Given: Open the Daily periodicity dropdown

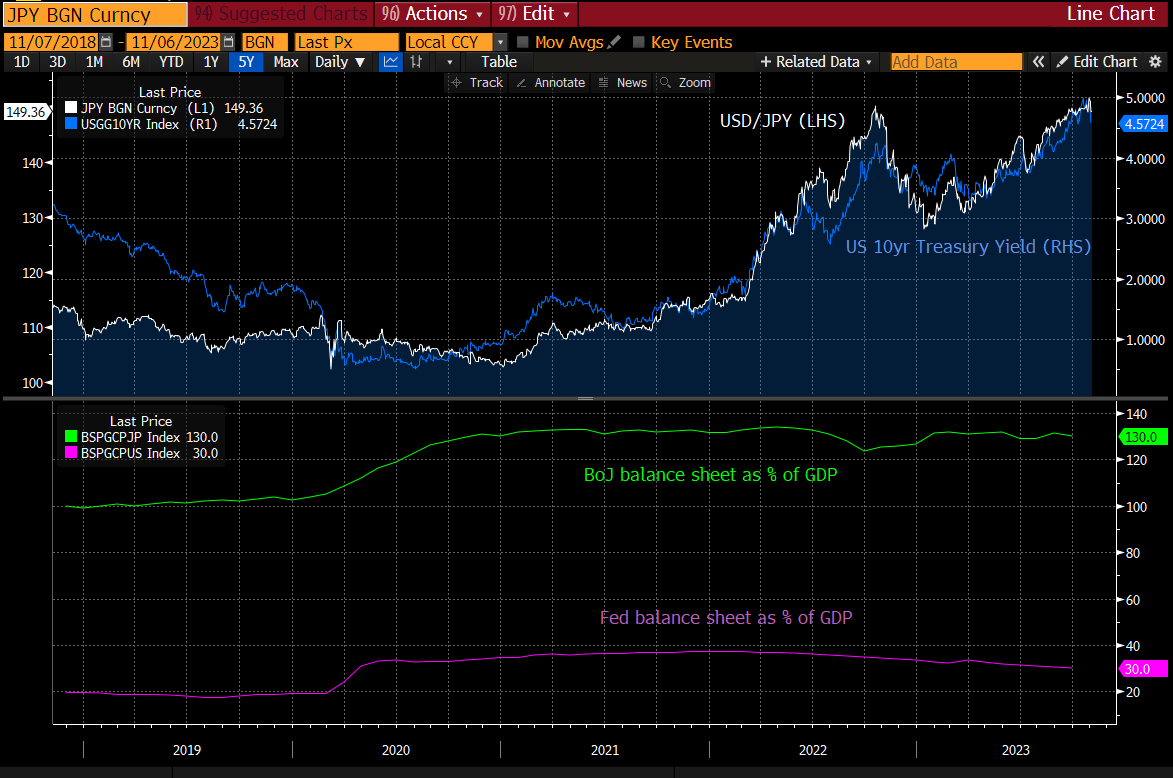Looking at the screenshot, I should (340, 62).
